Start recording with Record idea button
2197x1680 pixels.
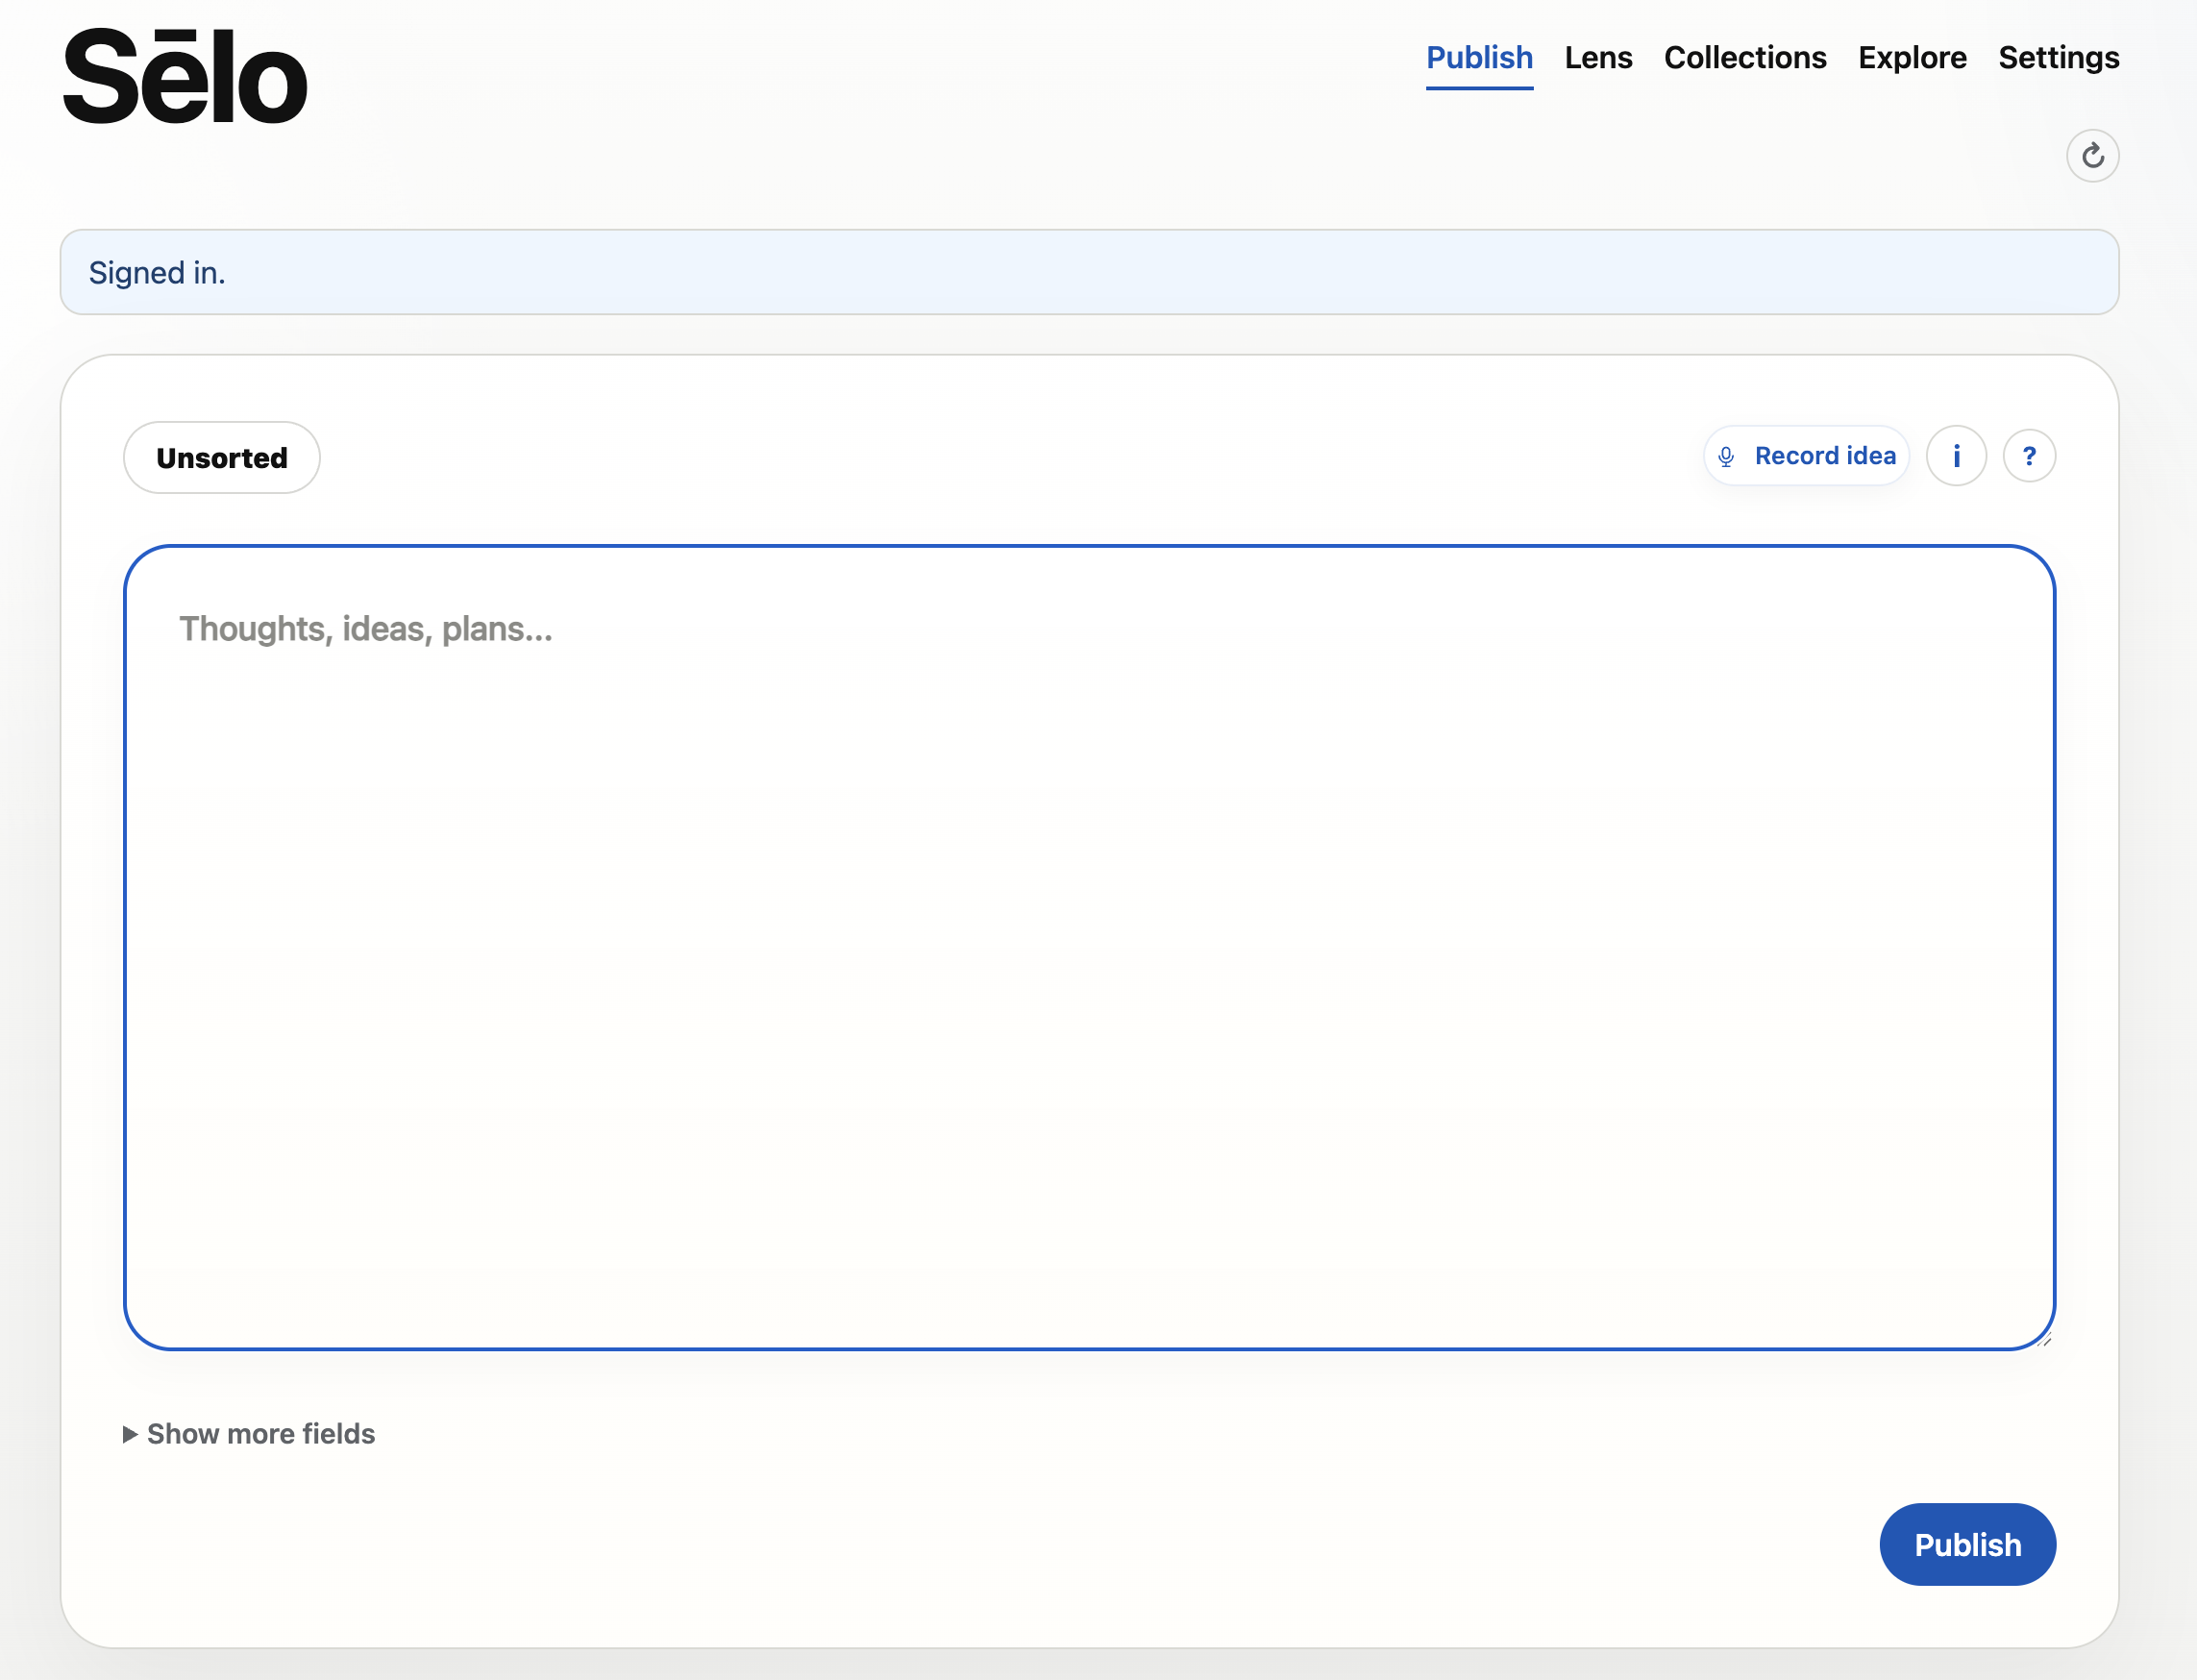tap(1806, 456)
